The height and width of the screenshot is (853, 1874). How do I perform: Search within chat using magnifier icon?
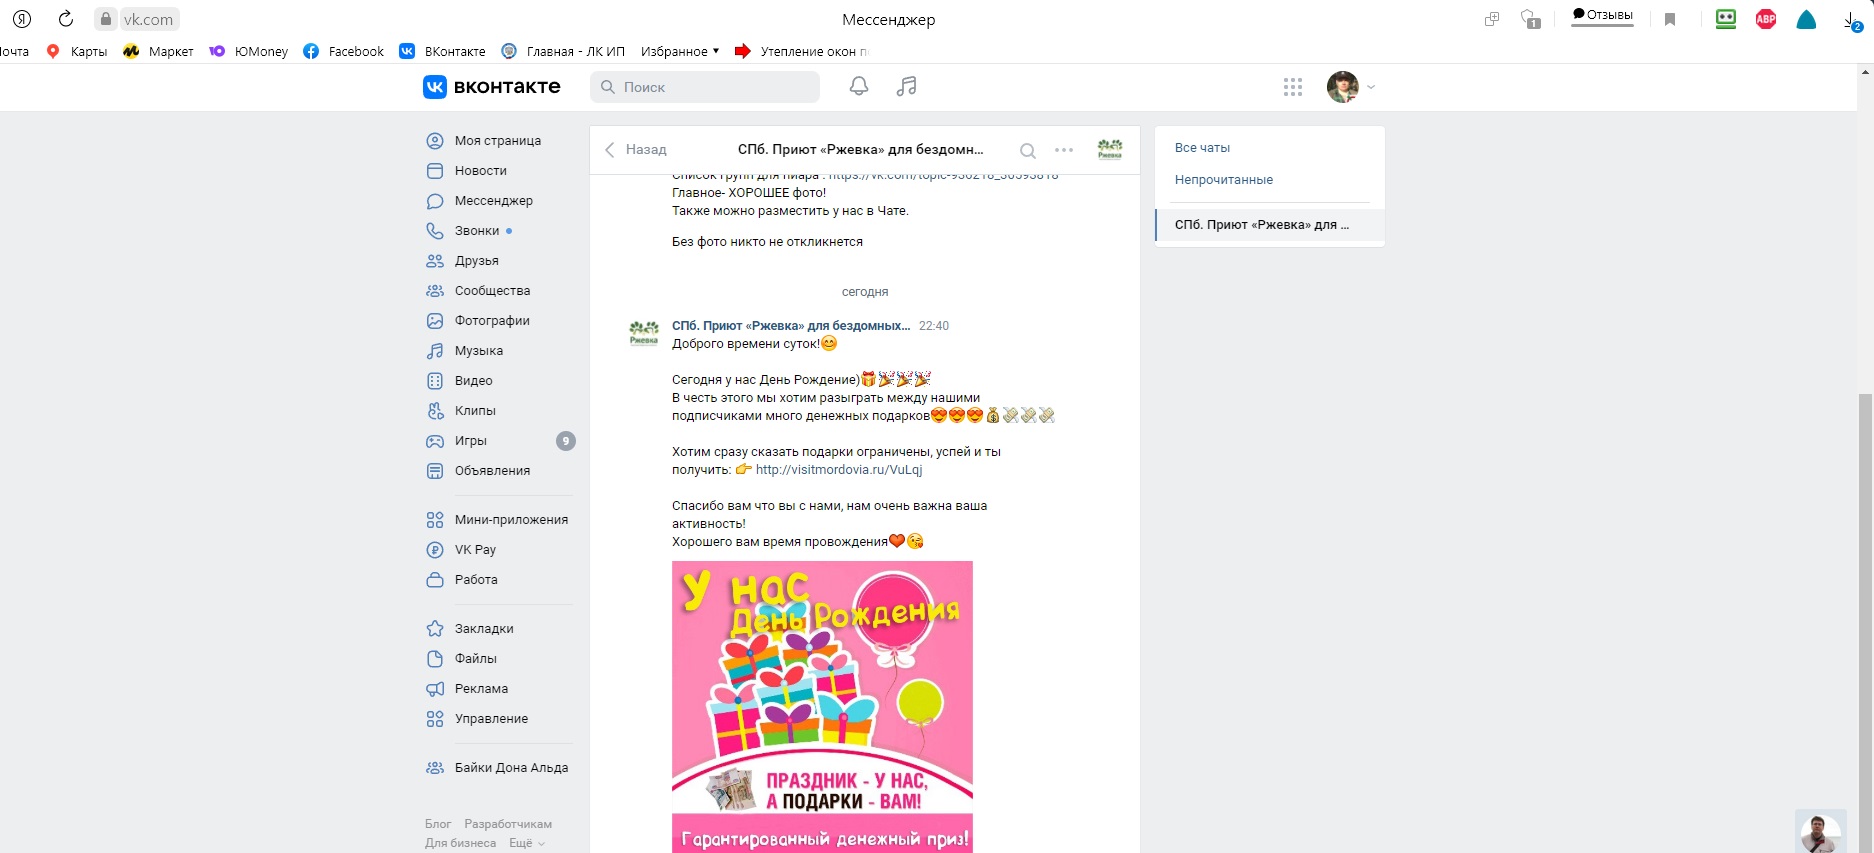point(1027,151)
